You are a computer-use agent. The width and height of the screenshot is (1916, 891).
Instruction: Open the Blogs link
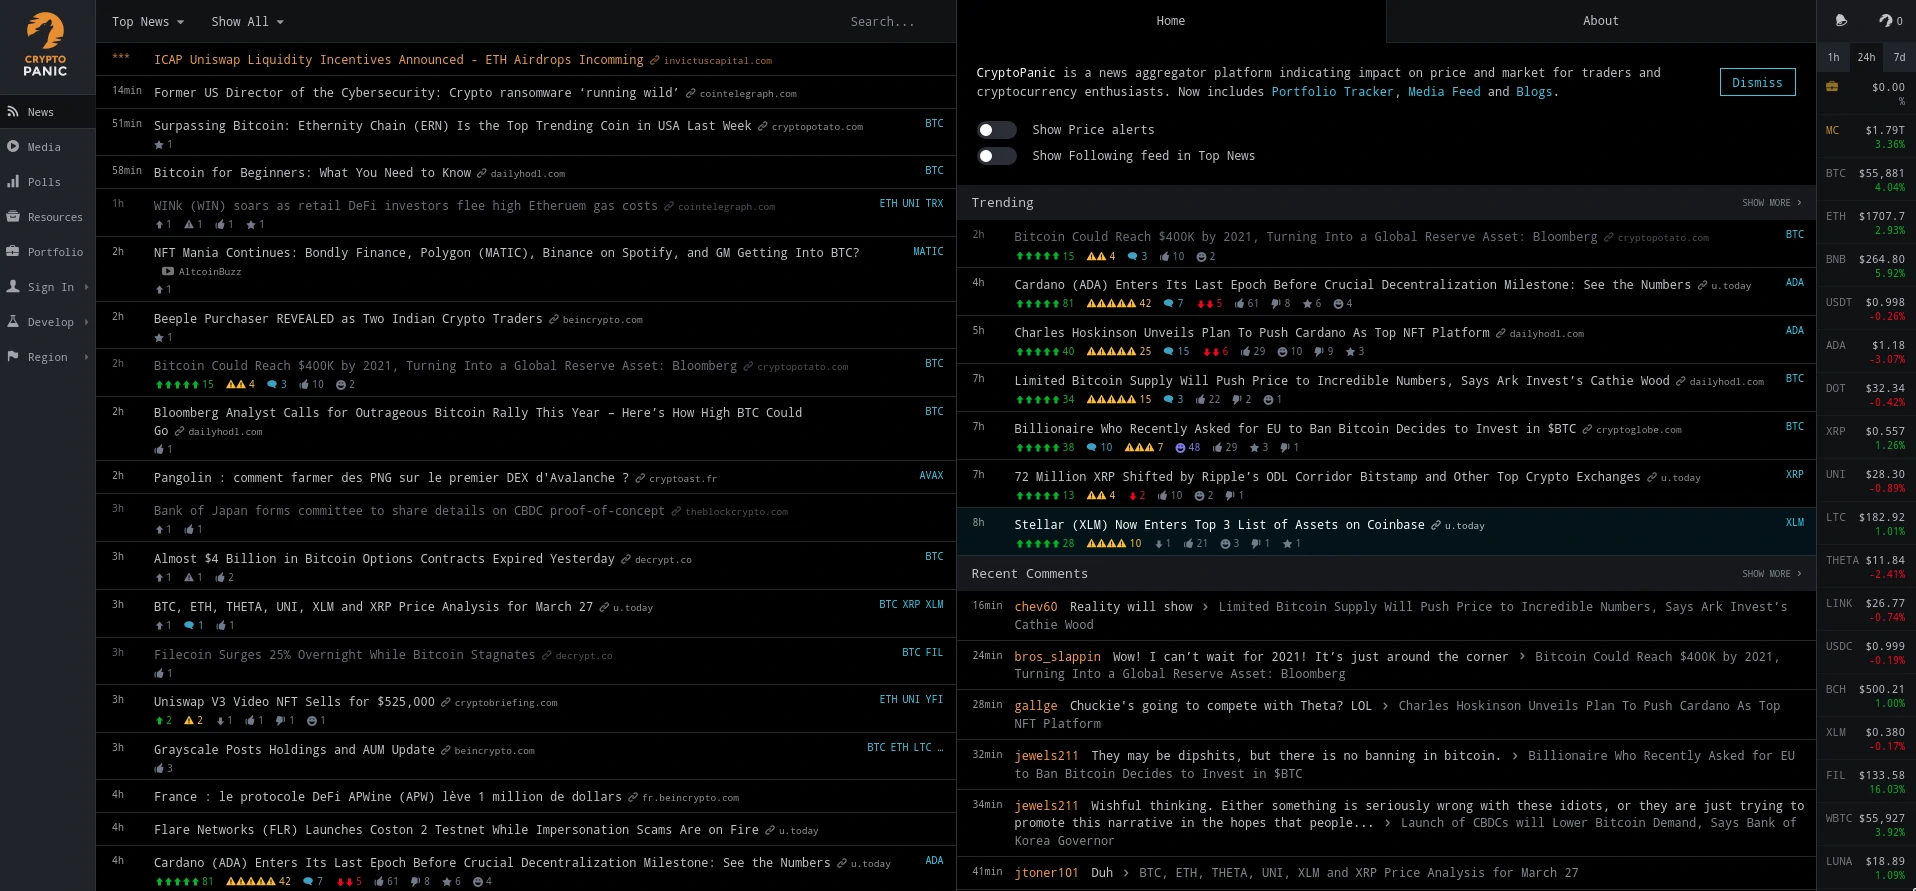pos(1534,92)
